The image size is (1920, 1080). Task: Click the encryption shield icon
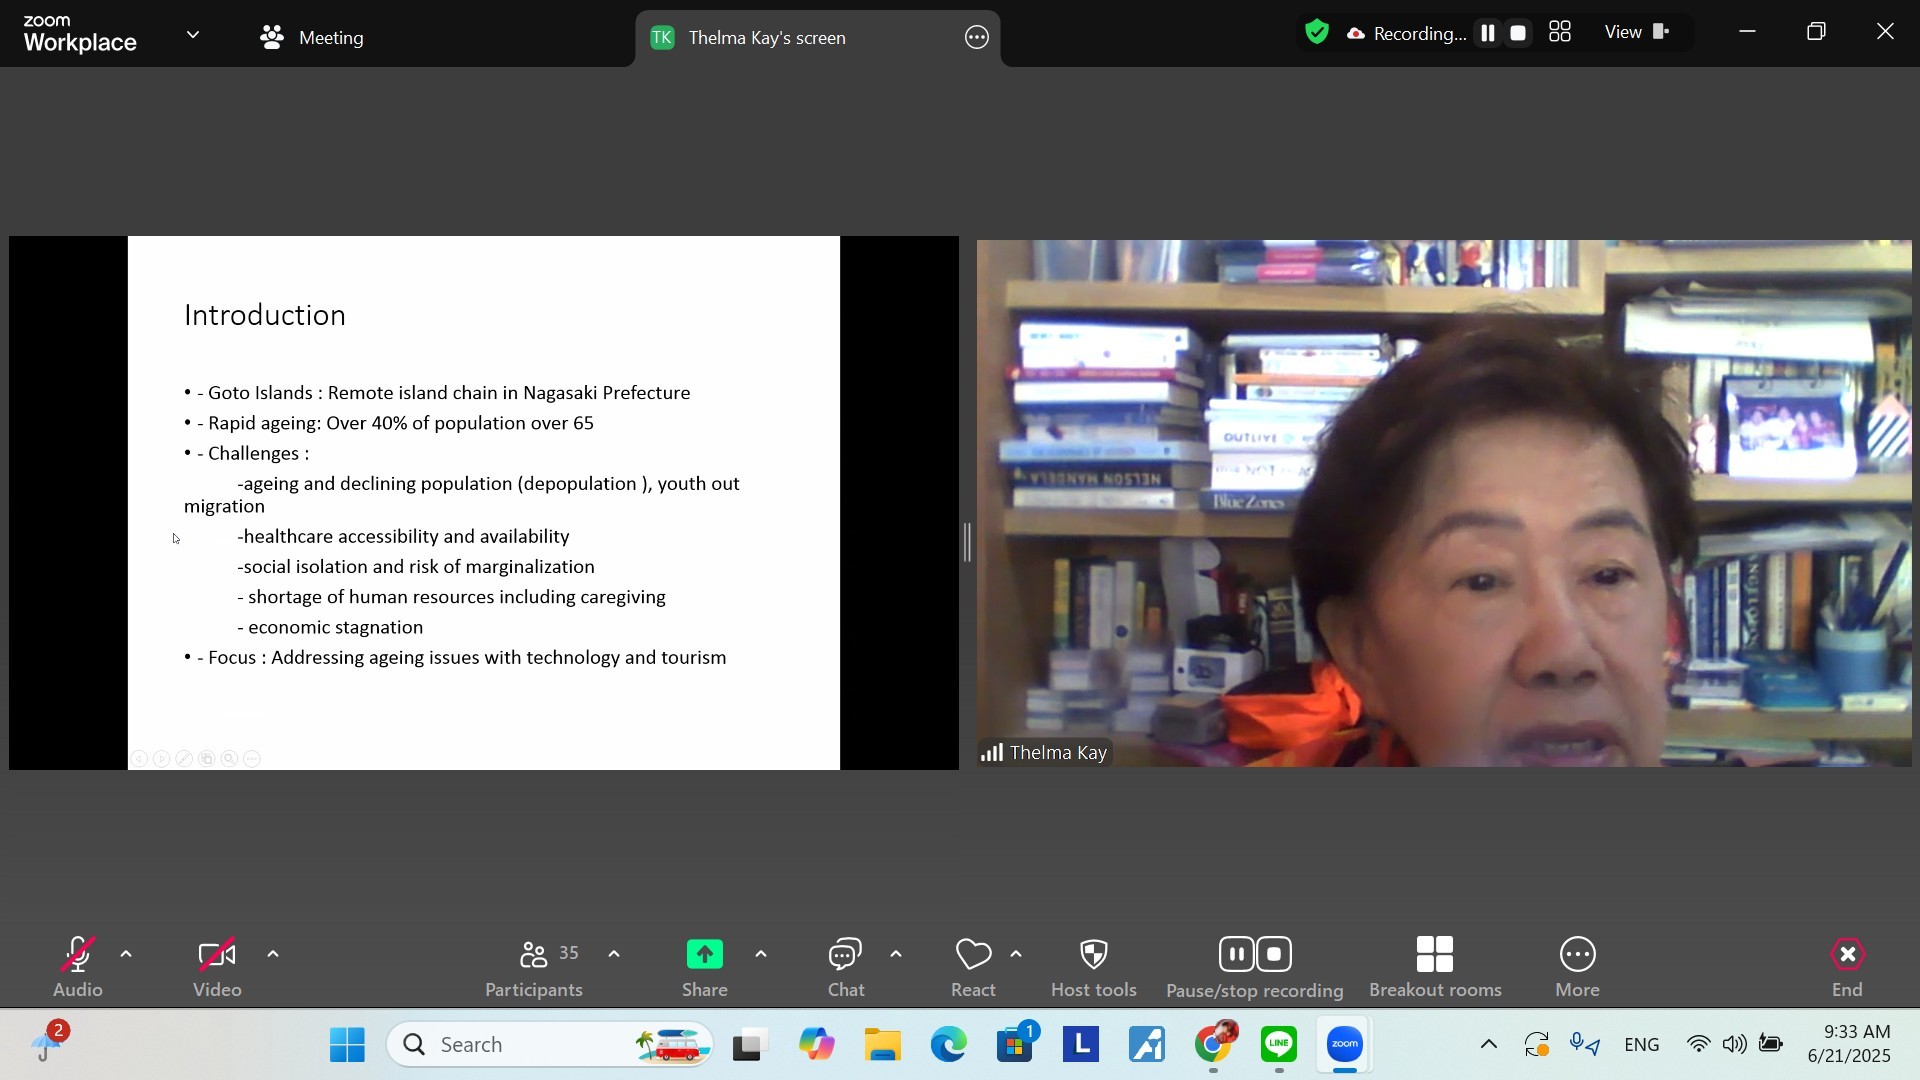click(1316, 33)
